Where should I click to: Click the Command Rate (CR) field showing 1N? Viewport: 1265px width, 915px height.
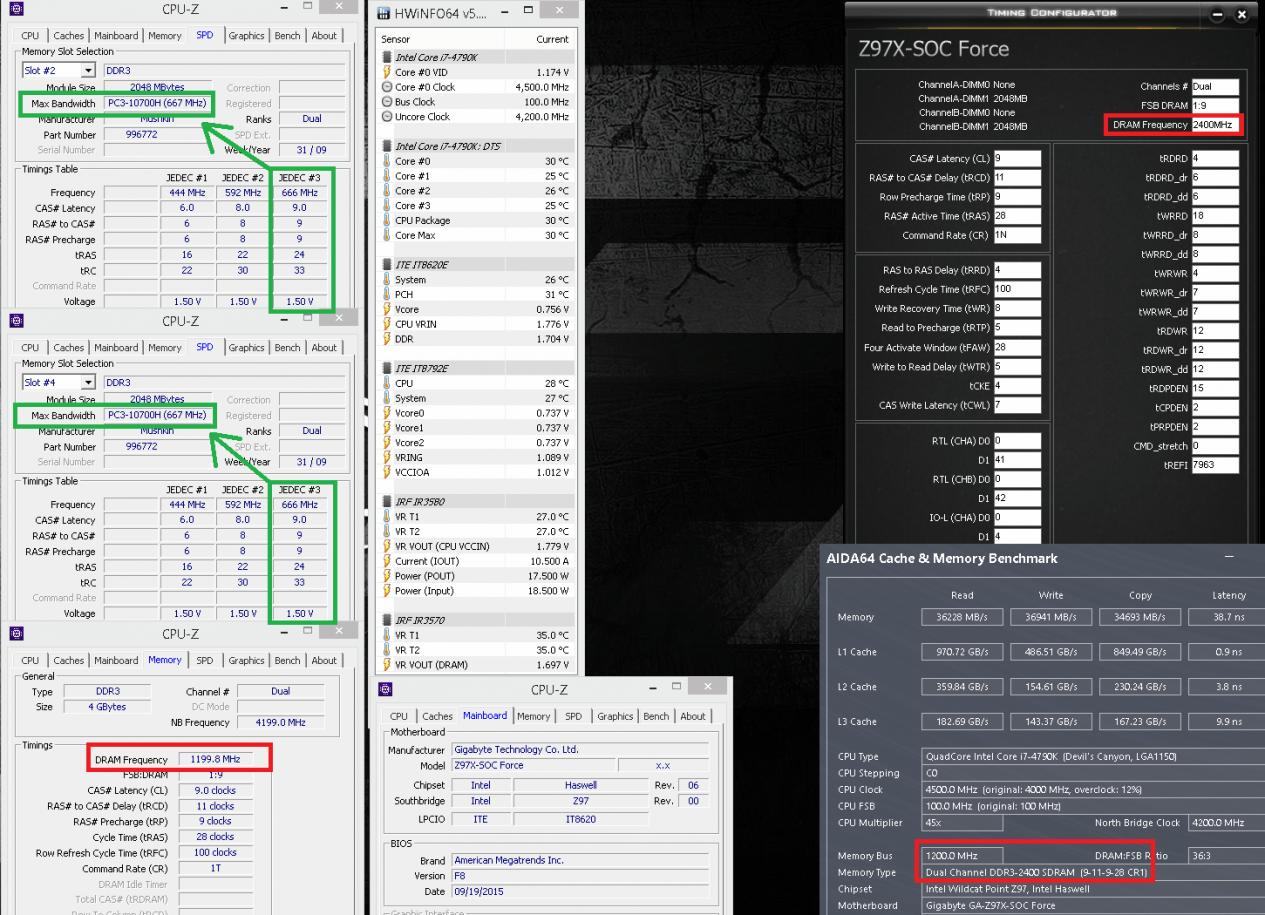point(1017,235)
